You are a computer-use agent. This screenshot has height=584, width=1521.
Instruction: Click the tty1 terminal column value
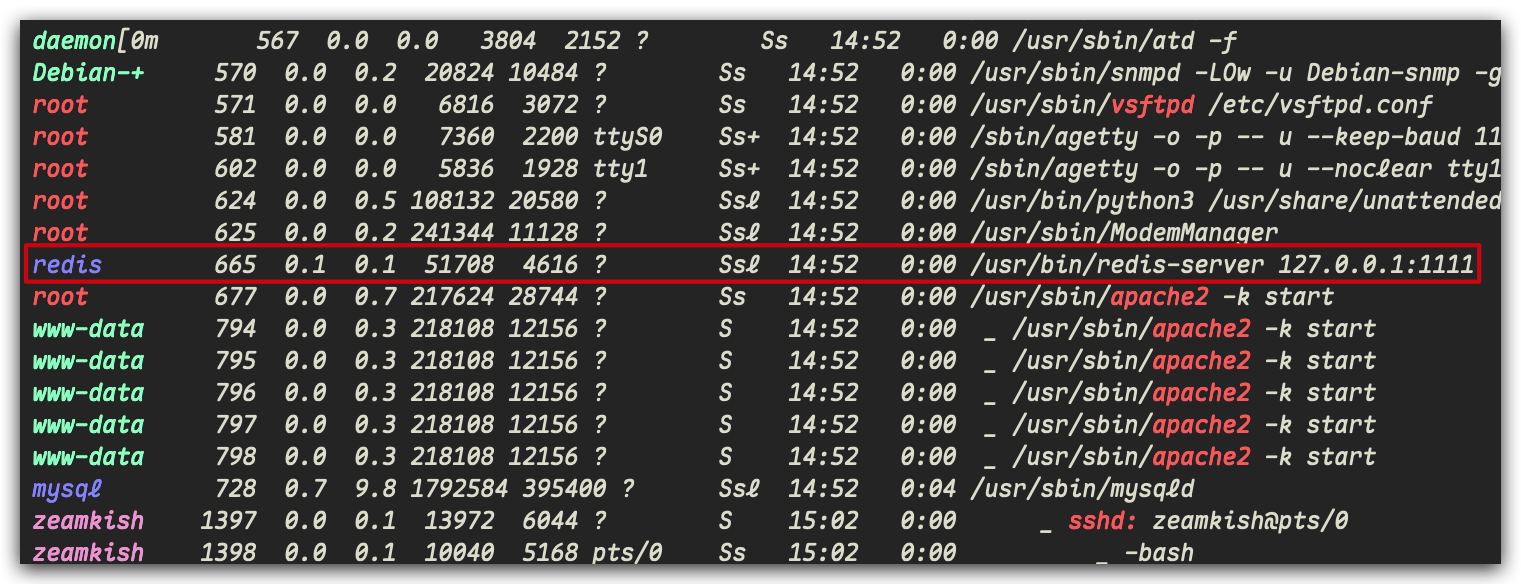620,169
